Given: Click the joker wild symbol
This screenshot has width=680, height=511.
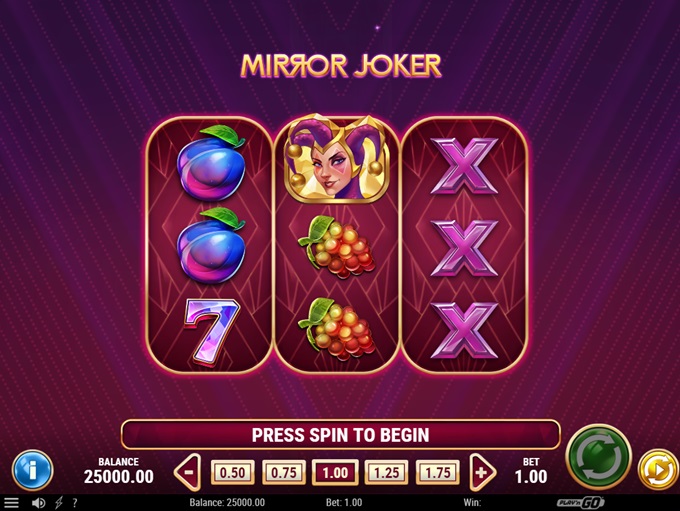Looking at the screenshot, I should pyautogui.click(x=337, y=159).
